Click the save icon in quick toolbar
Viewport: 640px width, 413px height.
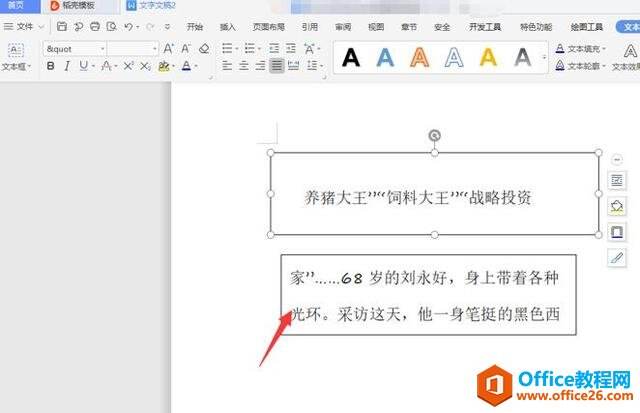pyautogui.click(x=62, y=27)
